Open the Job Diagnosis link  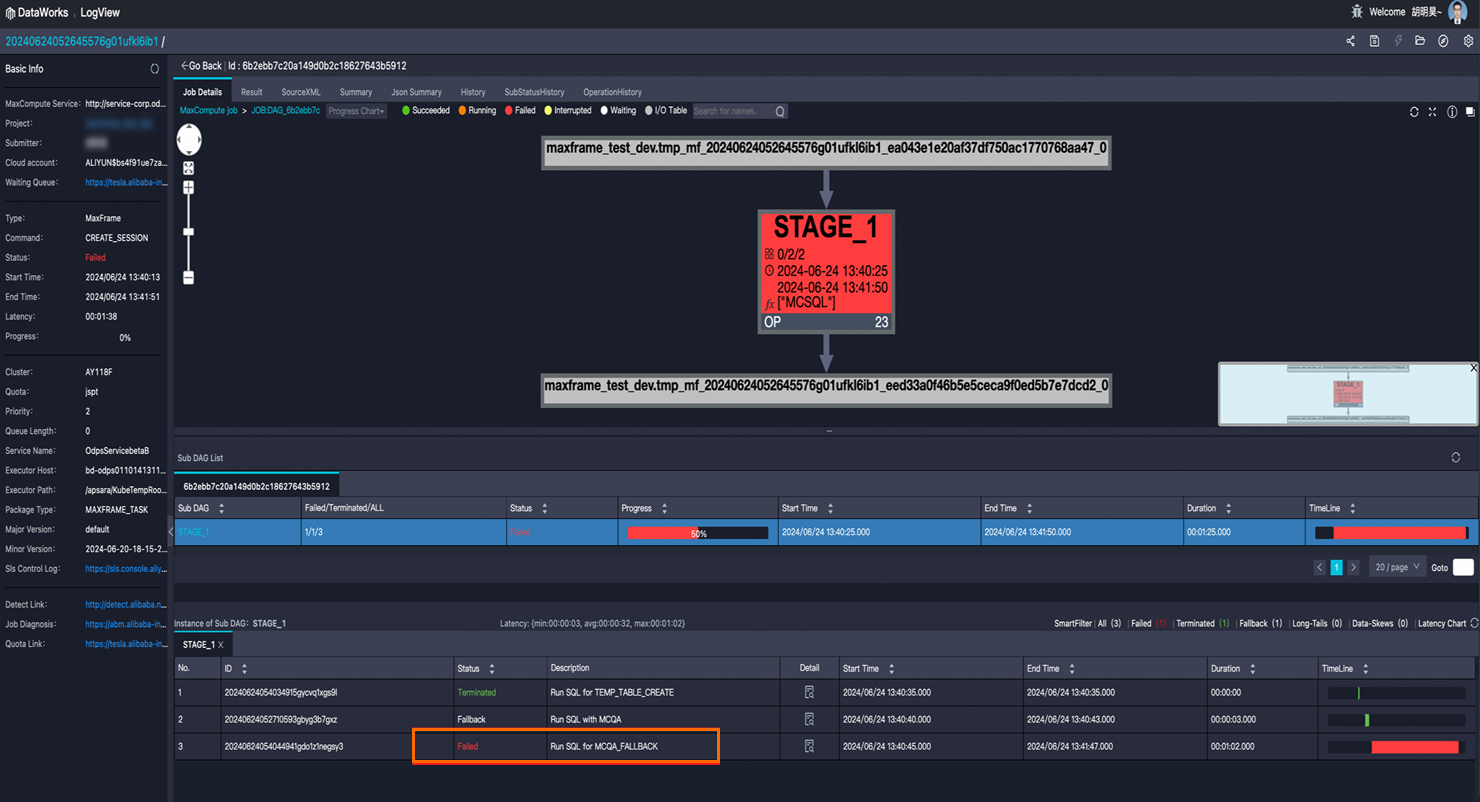coord(125,624)
